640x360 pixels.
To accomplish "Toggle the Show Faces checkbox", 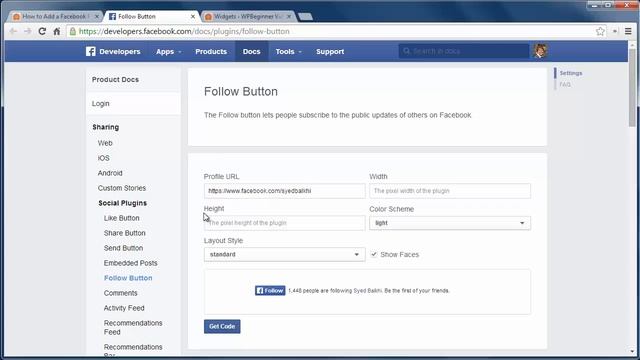I will click(373, 254).
